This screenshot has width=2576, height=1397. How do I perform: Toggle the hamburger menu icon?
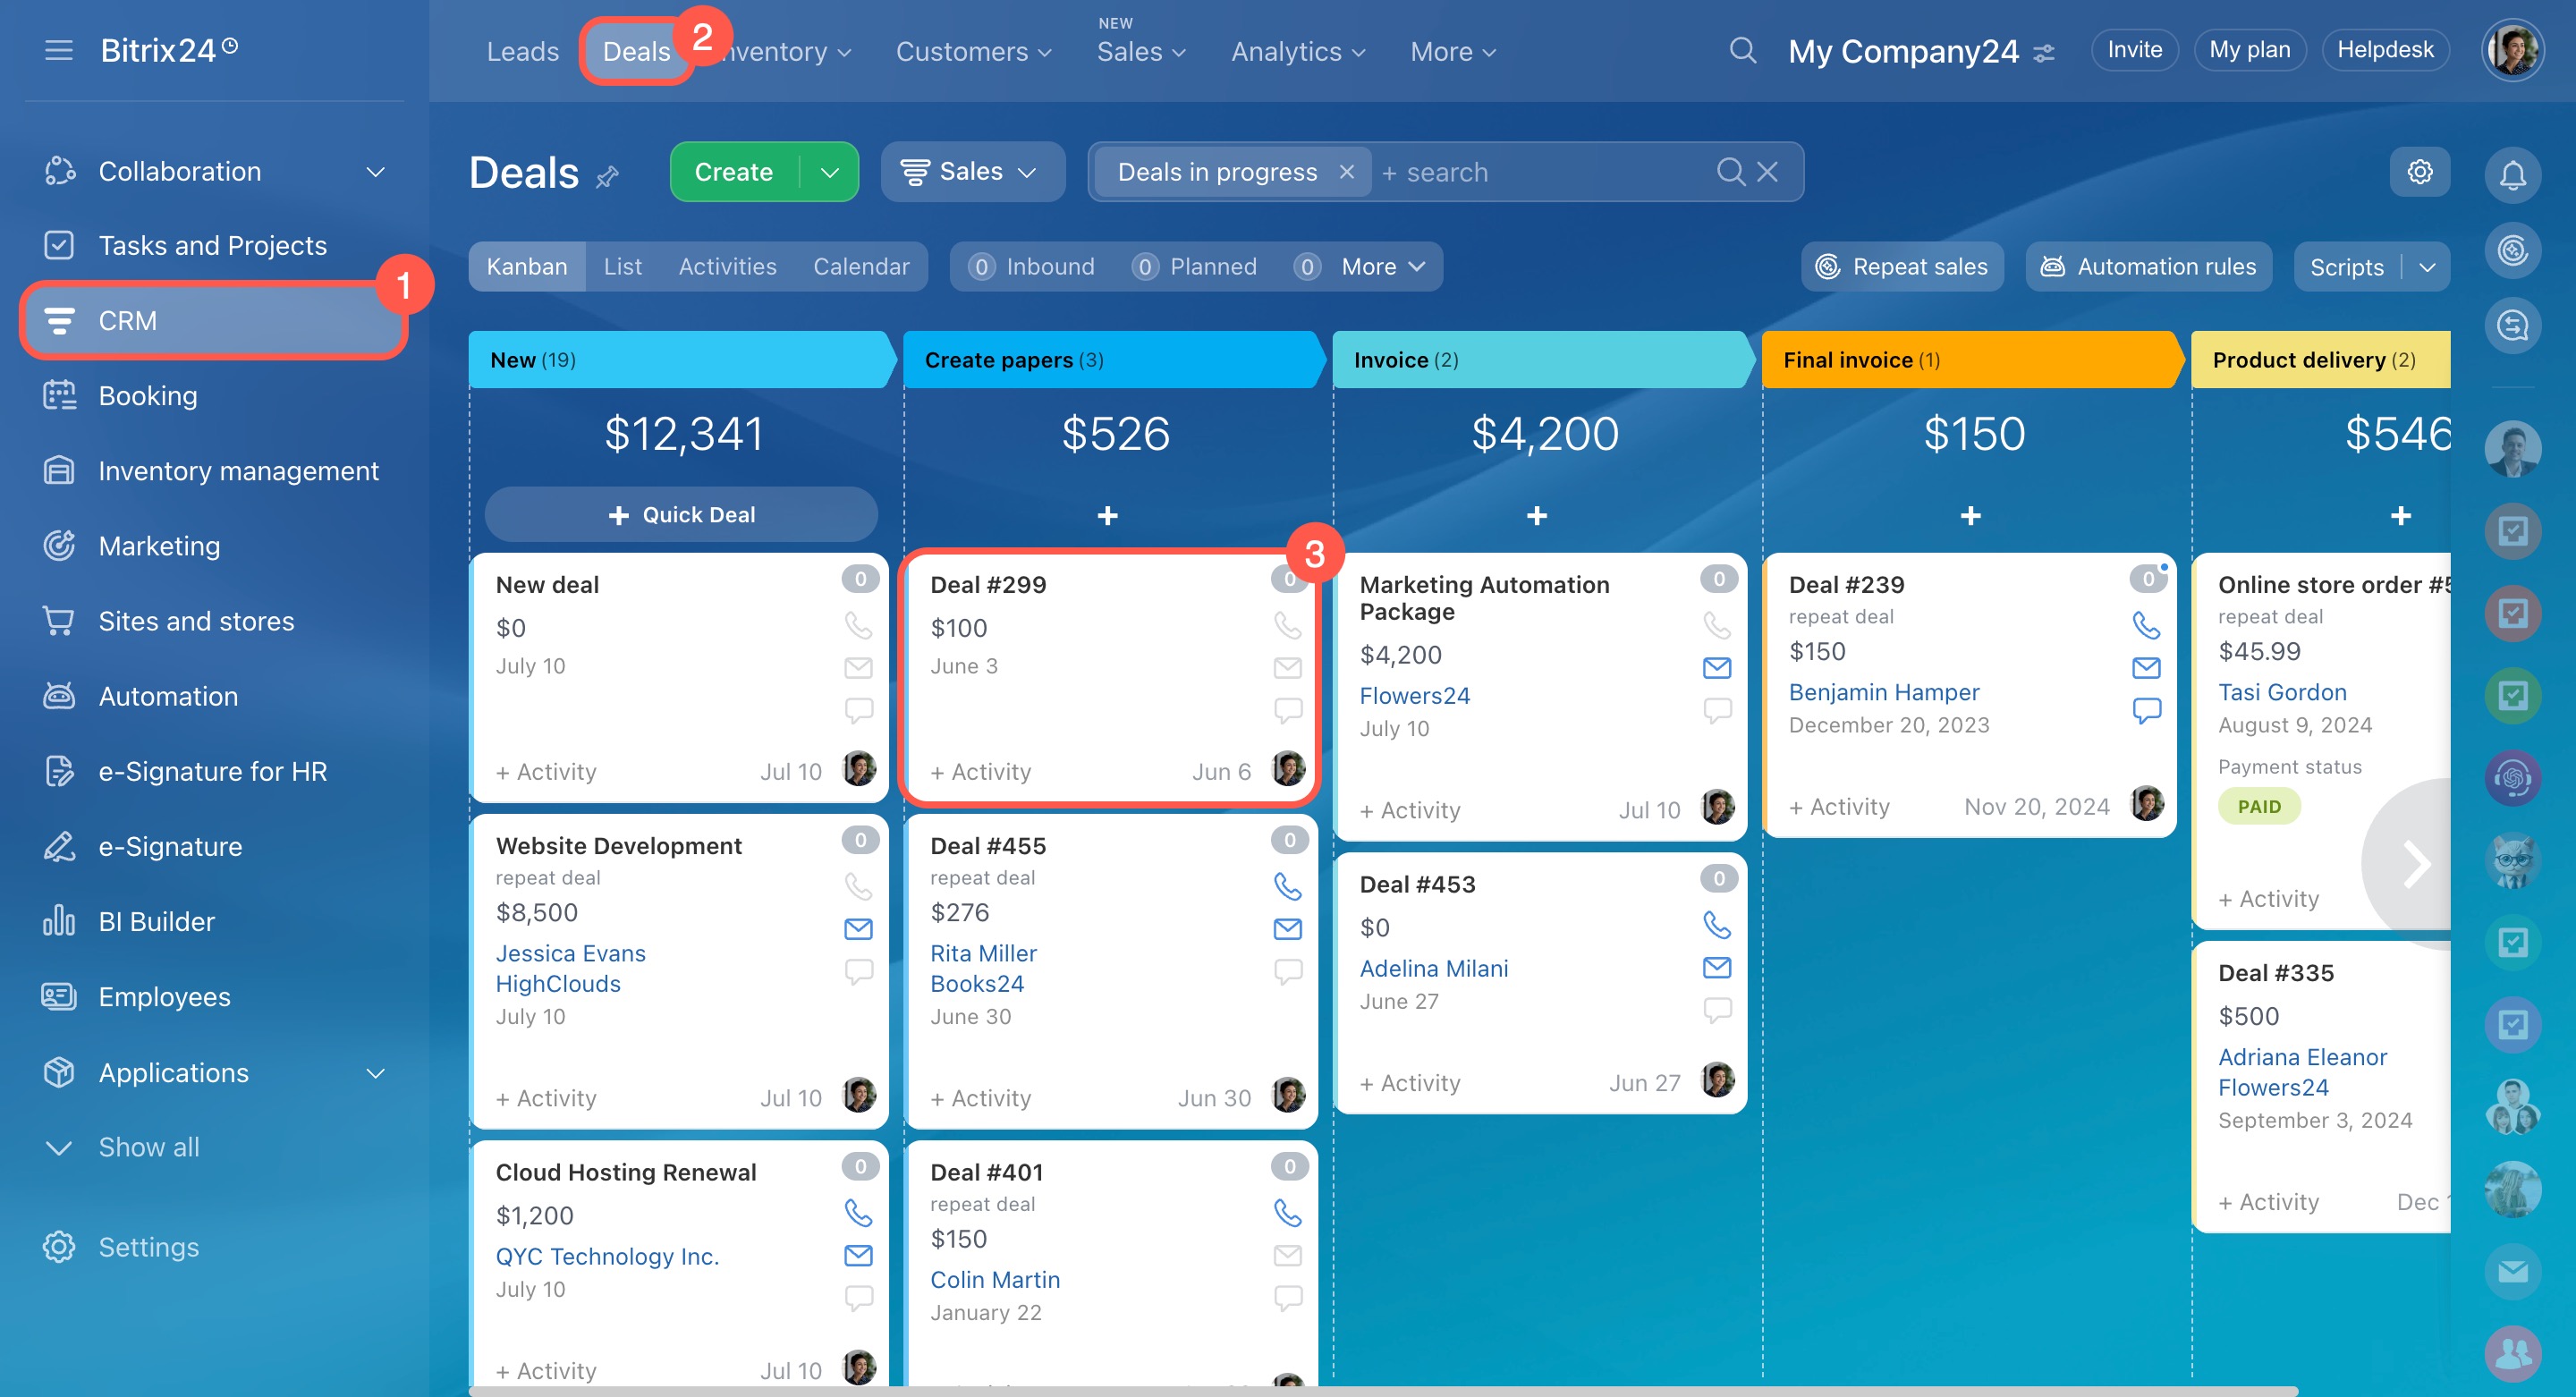tap(59, 50)
